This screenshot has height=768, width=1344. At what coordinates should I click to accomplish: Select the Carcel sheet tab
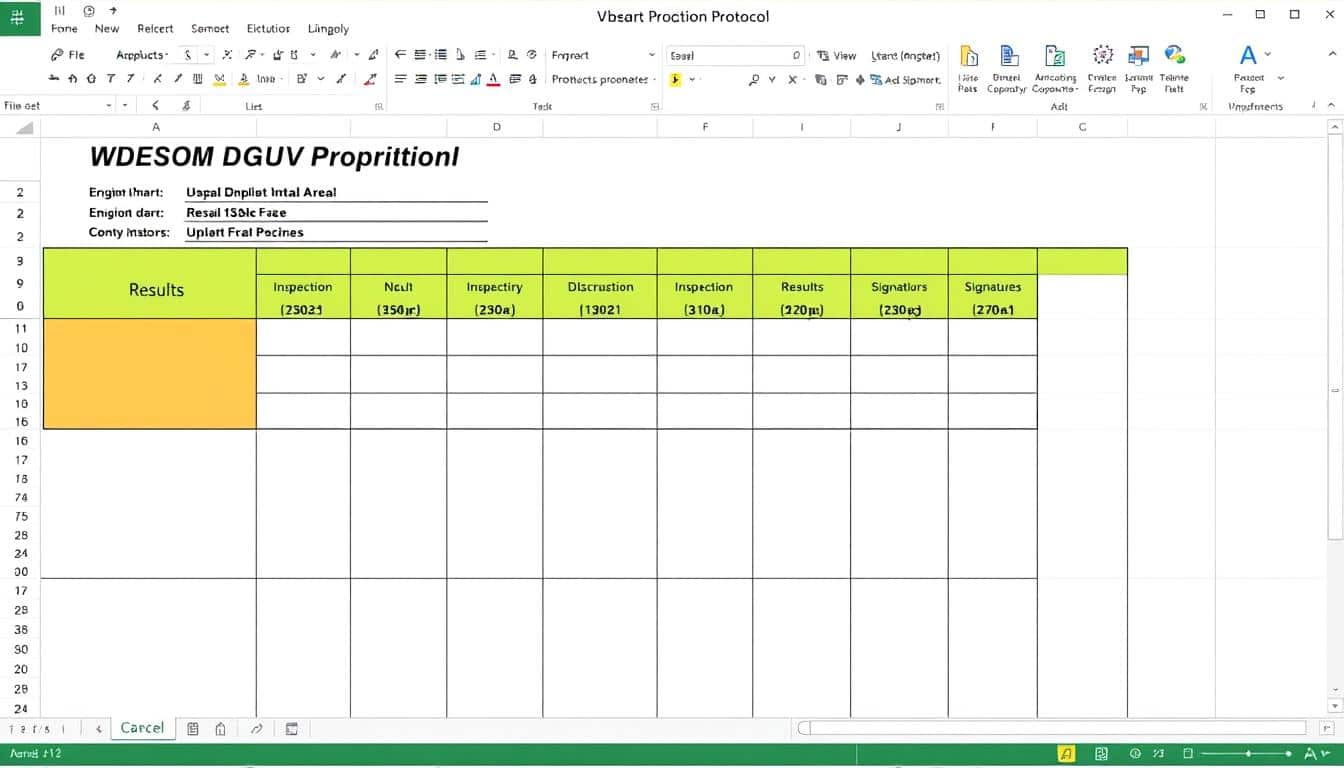(x=142, y=727)
